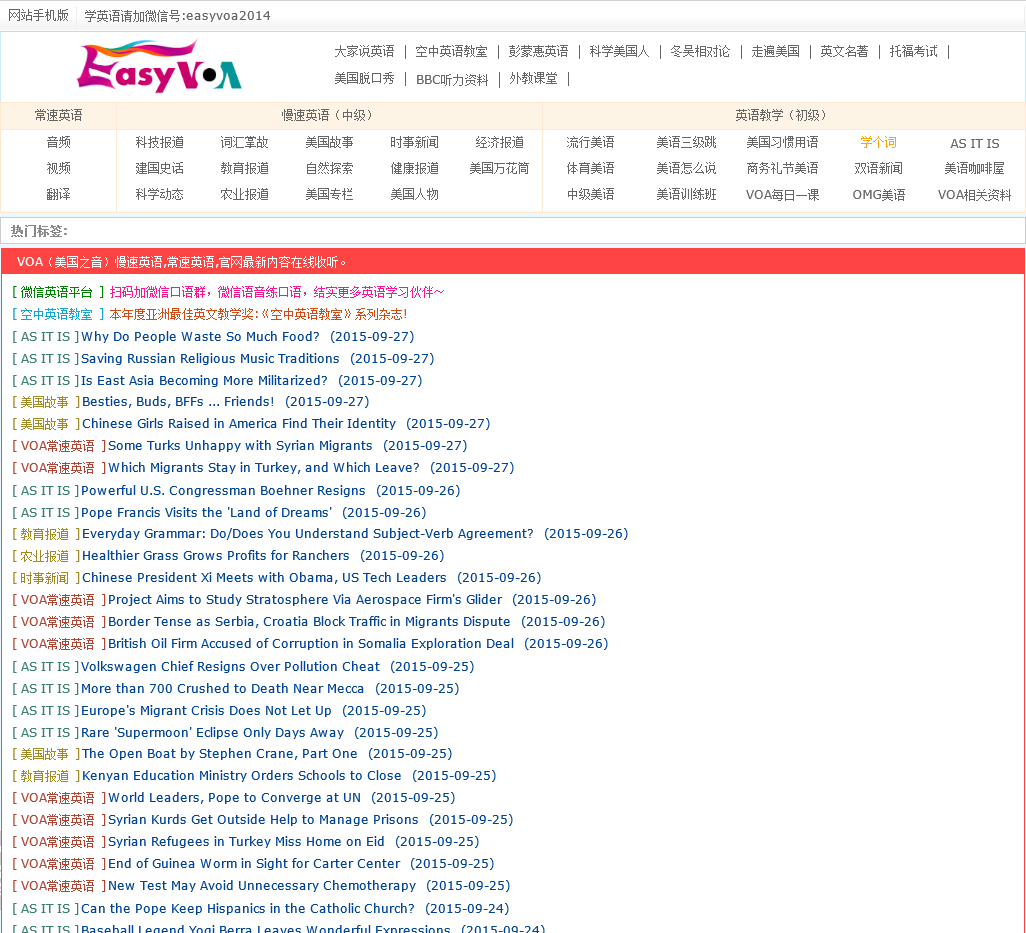Open 美国专栏 category
This screenshot has height=933, width=1026.
coord(330,194)
